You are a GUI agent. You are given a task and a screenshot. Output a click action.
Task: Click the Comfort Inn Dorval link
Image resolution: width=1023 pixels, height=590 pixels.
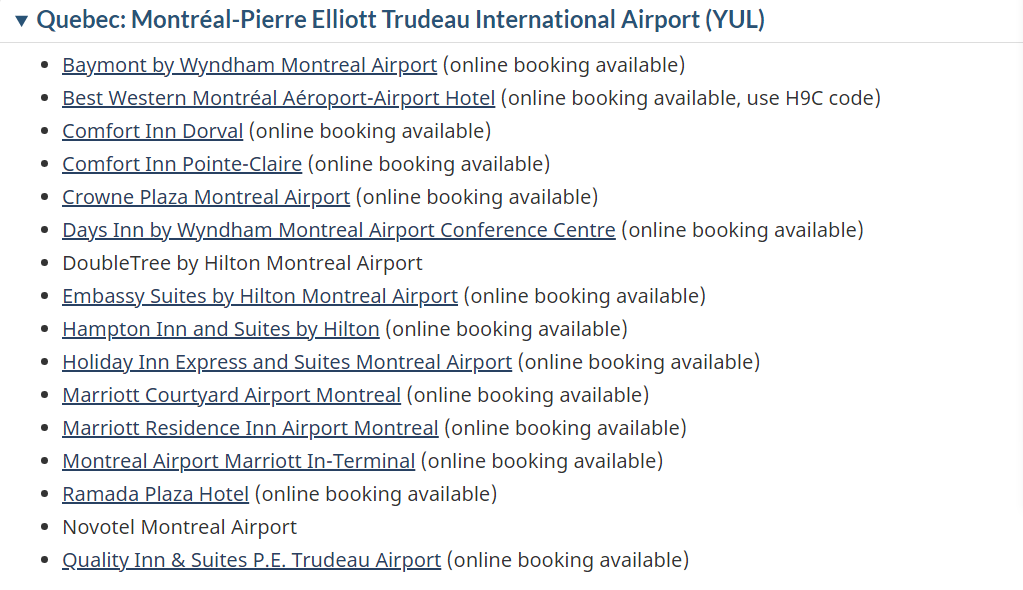click(x=152, y=131)
